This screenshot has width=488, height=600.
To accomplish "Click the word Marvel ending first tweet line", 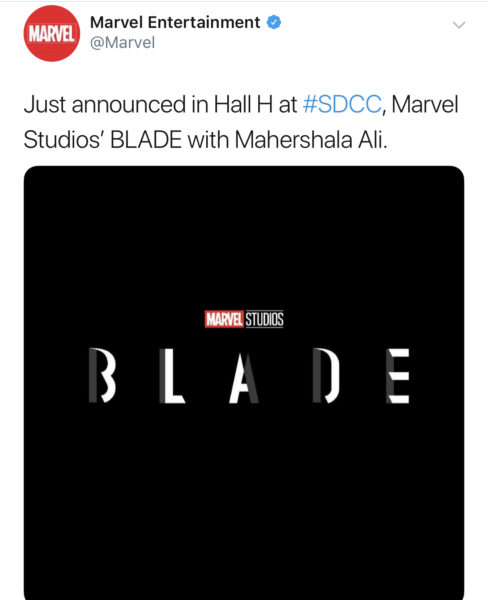I will [x=425, y=104].
